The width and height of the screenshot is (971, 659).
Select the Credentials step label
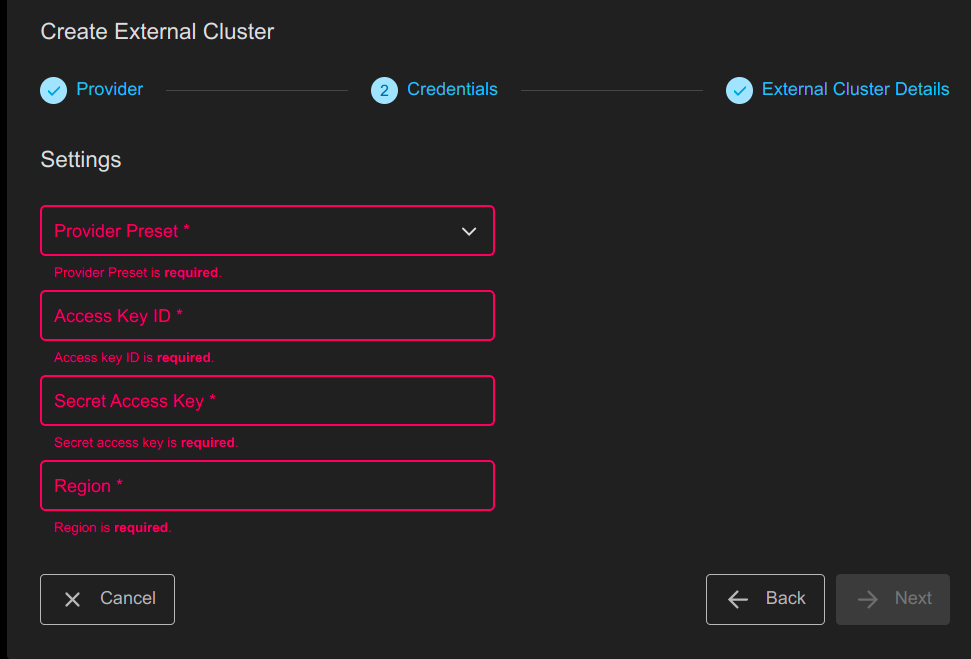point(452,89)
